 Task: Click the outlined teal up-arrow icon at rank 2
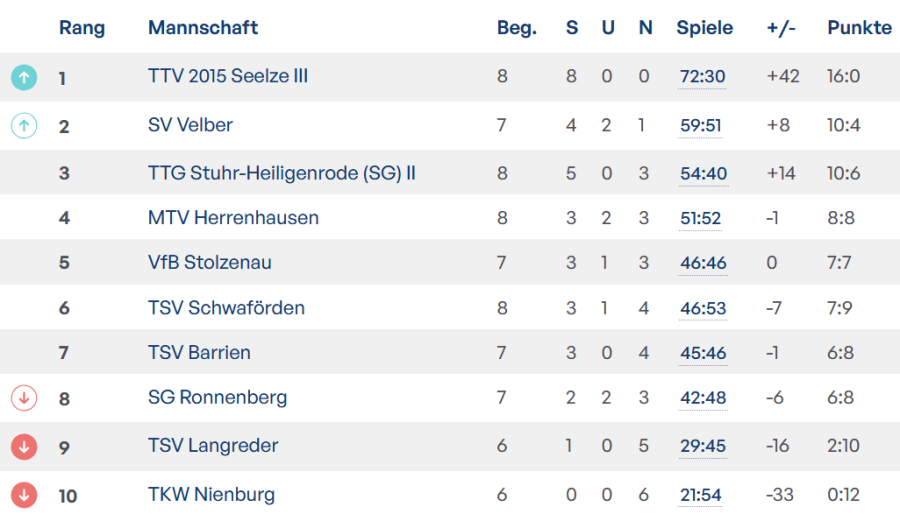click(24, 125)
